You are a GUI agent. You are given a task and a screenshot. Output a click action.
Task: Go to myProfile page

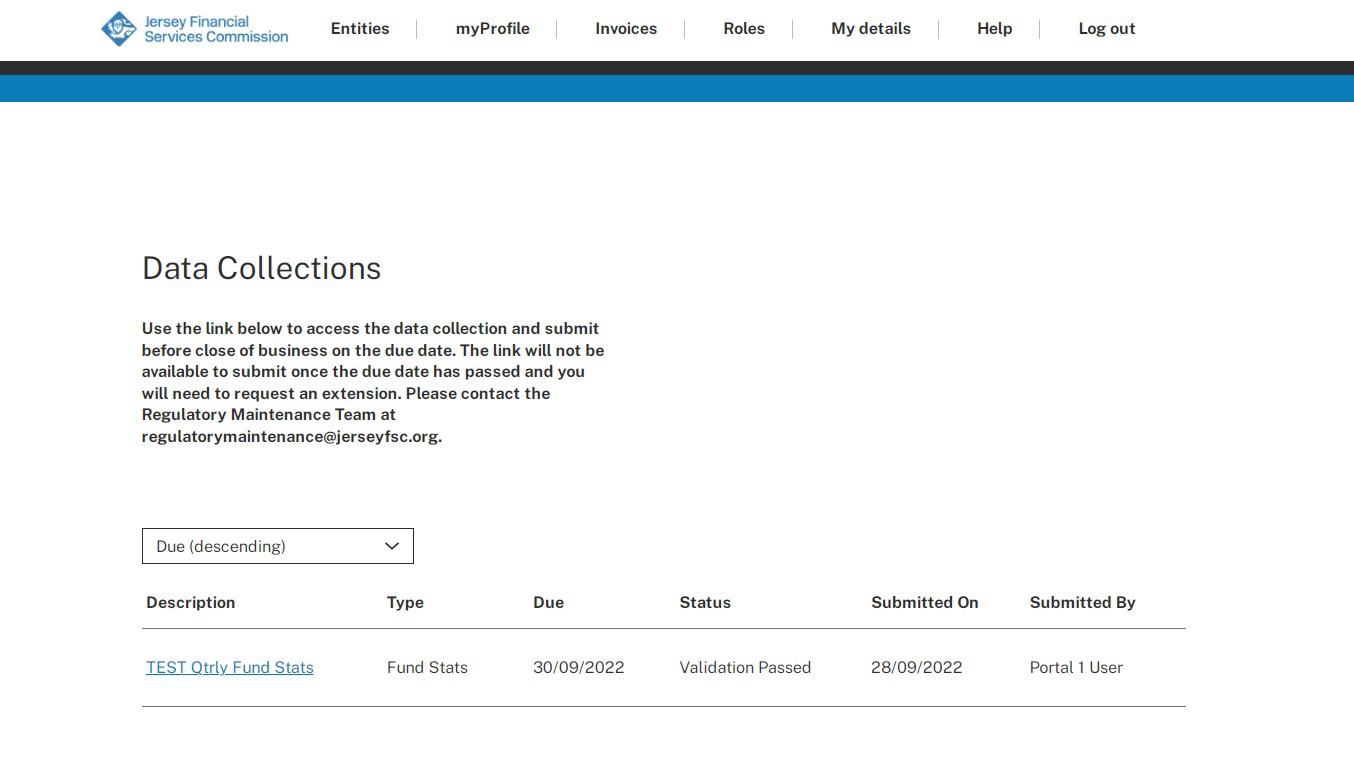[492, 29]
